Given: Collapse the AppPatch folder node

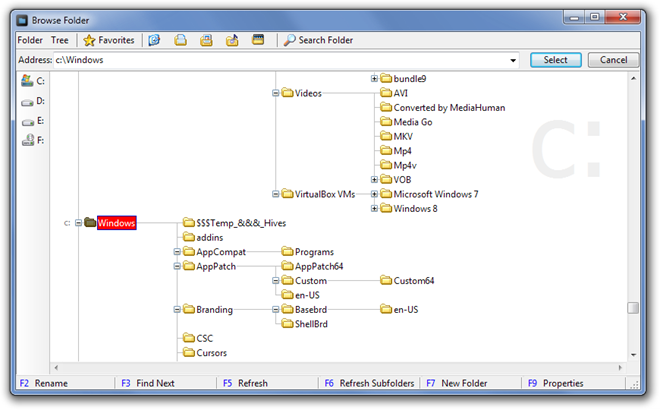Looking at the screenshot, I should (x=177, y=266).
